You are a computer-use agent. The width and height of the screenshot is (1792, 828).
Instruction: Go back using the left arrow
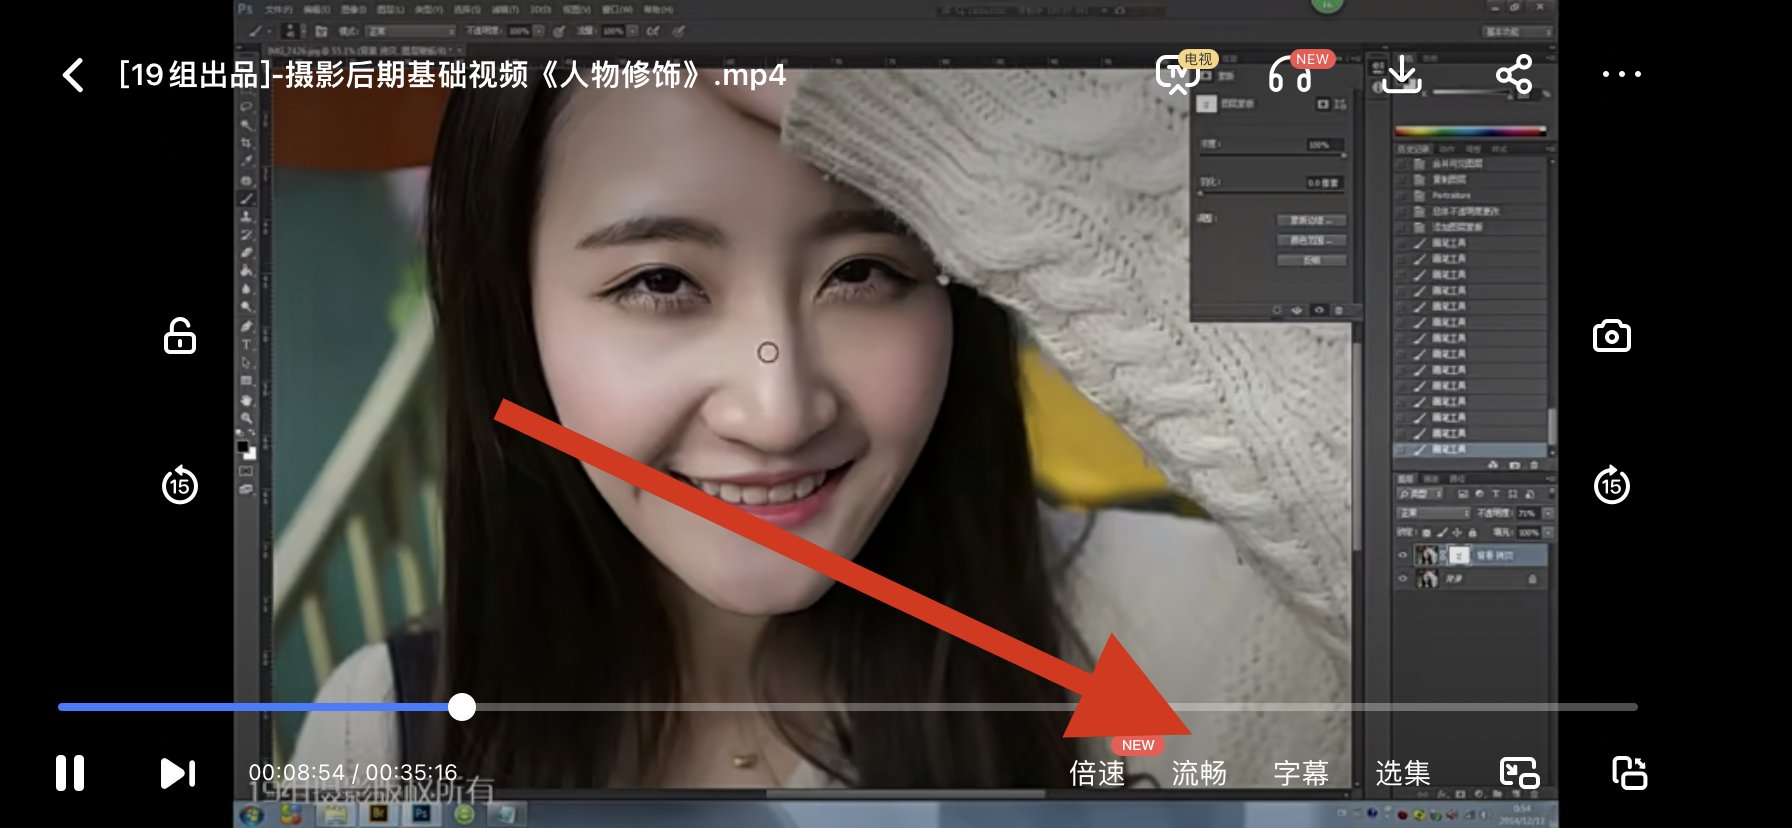point(73,75)
